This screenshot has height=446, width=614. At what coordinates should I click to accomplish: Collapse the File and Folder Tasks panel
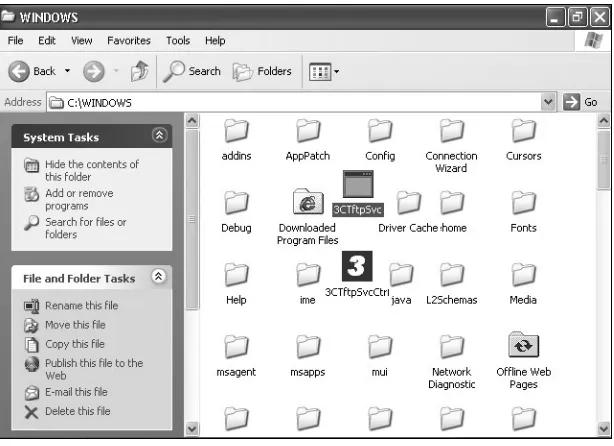point(159,276)
